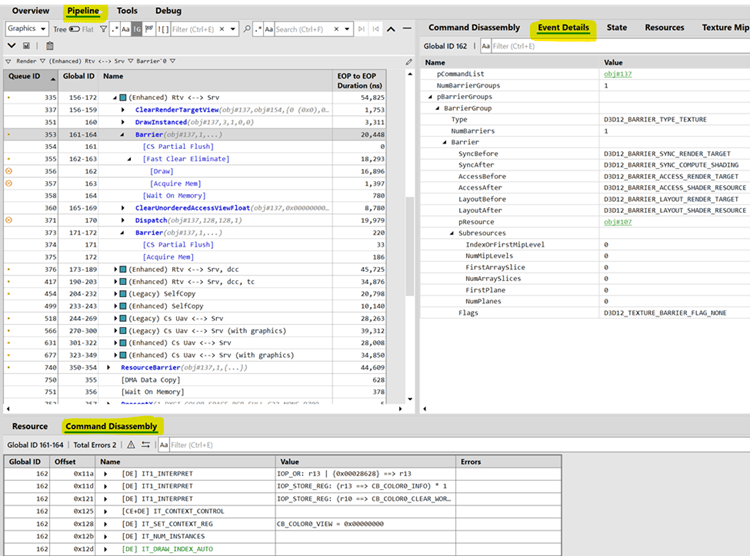Switch to the Pipeline tab

click(x=83, y=11)
